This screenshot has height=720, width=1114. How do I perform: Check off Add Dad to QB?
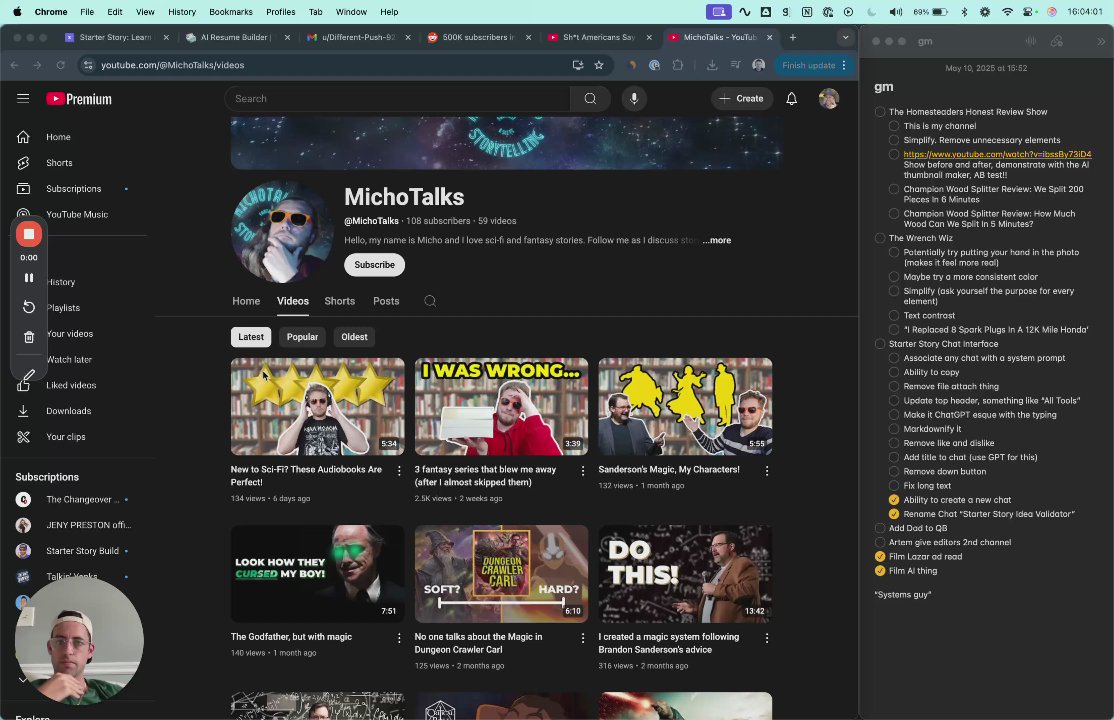pyautogui.click(x=880, y=528)
